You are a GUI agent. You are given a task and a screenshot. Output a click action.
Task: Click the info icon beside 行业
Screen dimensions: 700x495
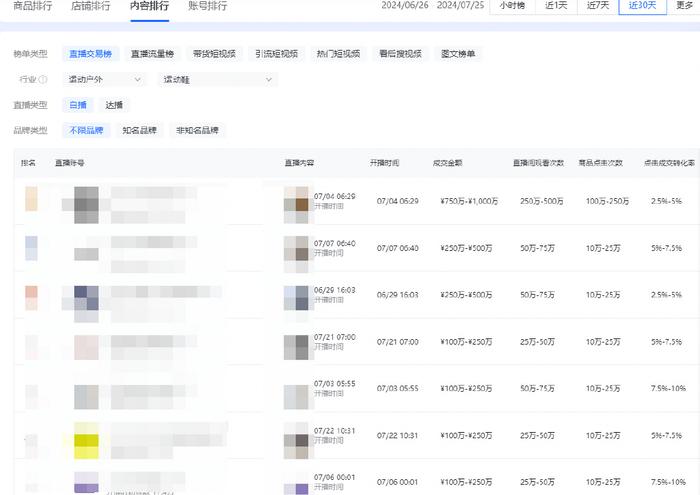43,79
